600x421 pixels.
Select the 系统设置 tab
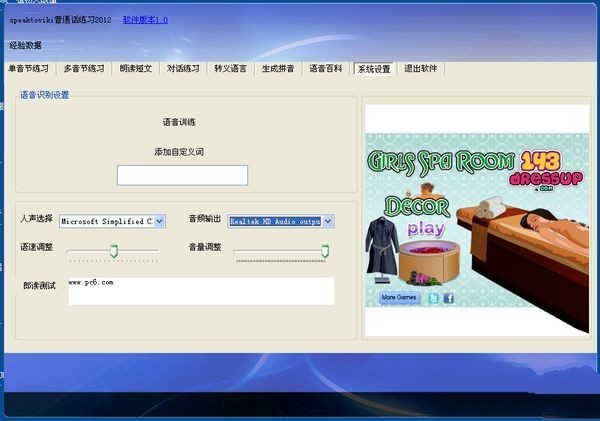coord(374,69)
